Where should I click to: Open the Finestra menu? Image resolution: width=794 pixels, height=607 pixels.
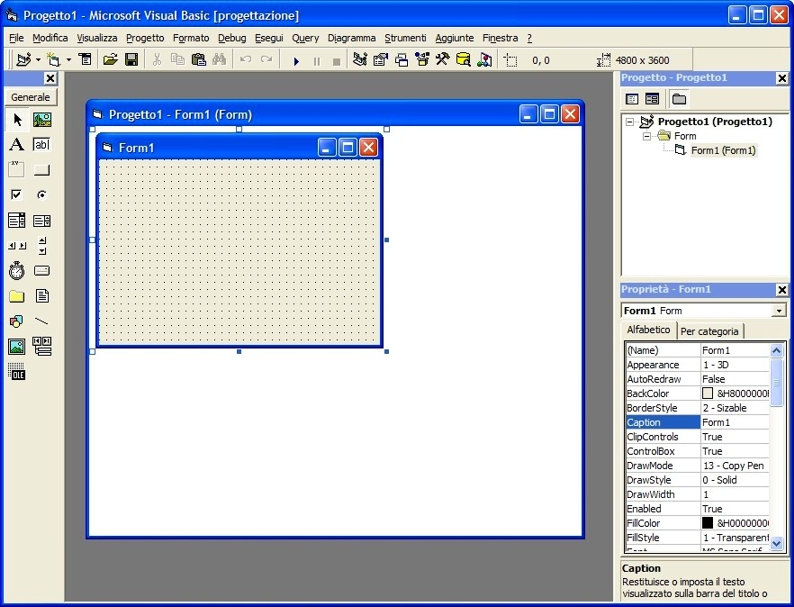500,38
